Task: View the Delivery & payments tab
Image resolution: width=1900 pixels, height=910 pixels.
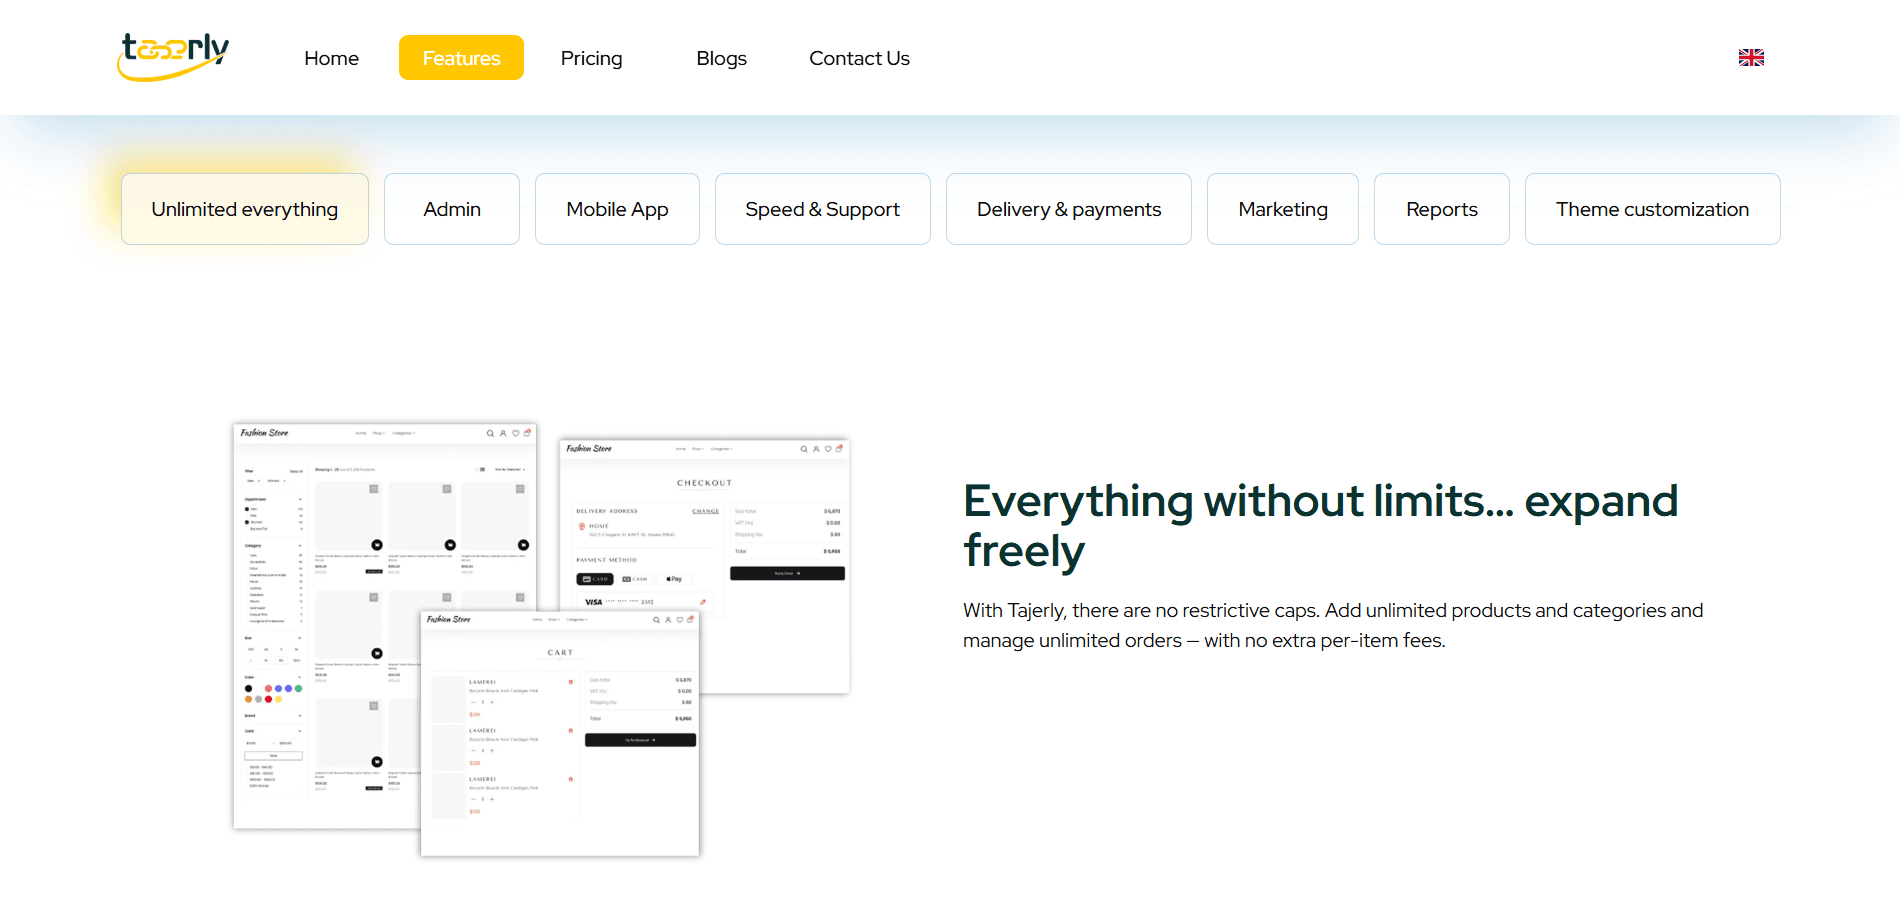Action: 1068,209
